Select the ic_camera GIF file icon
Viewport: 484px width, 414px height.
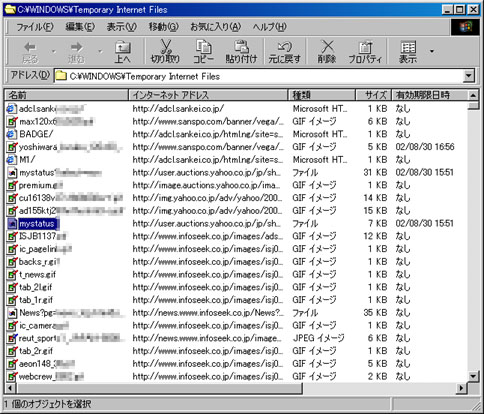click(x=12, y=325)
